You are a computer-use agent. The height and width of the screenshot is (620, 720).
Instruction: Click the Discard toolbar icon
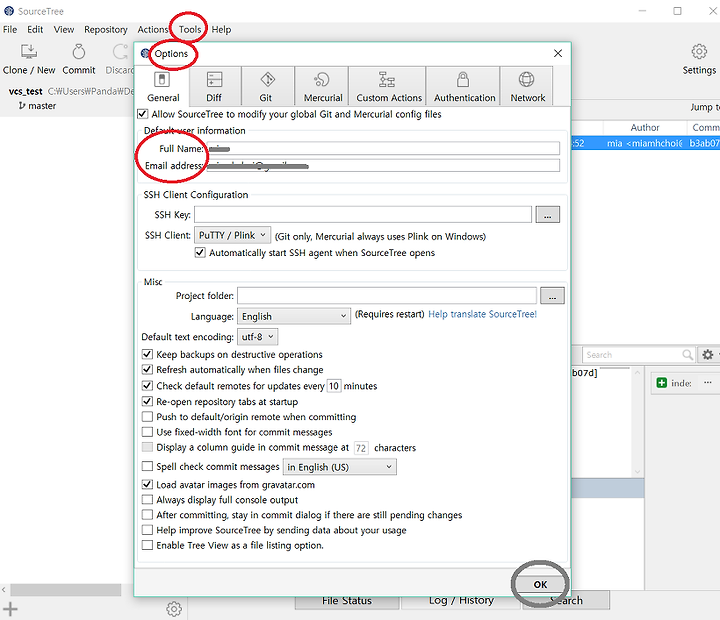[119, 59]
